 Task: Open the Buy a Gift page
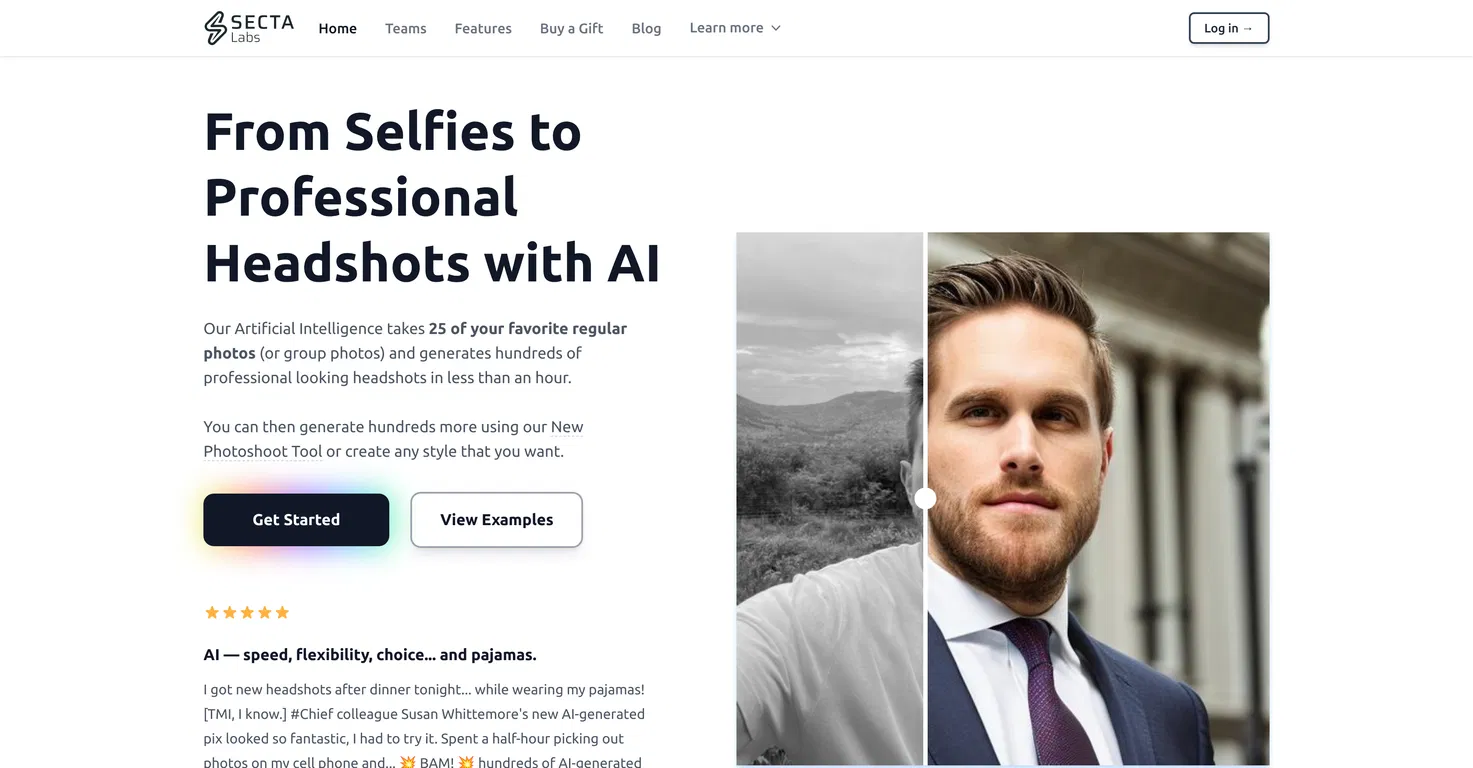coord(572,28)
